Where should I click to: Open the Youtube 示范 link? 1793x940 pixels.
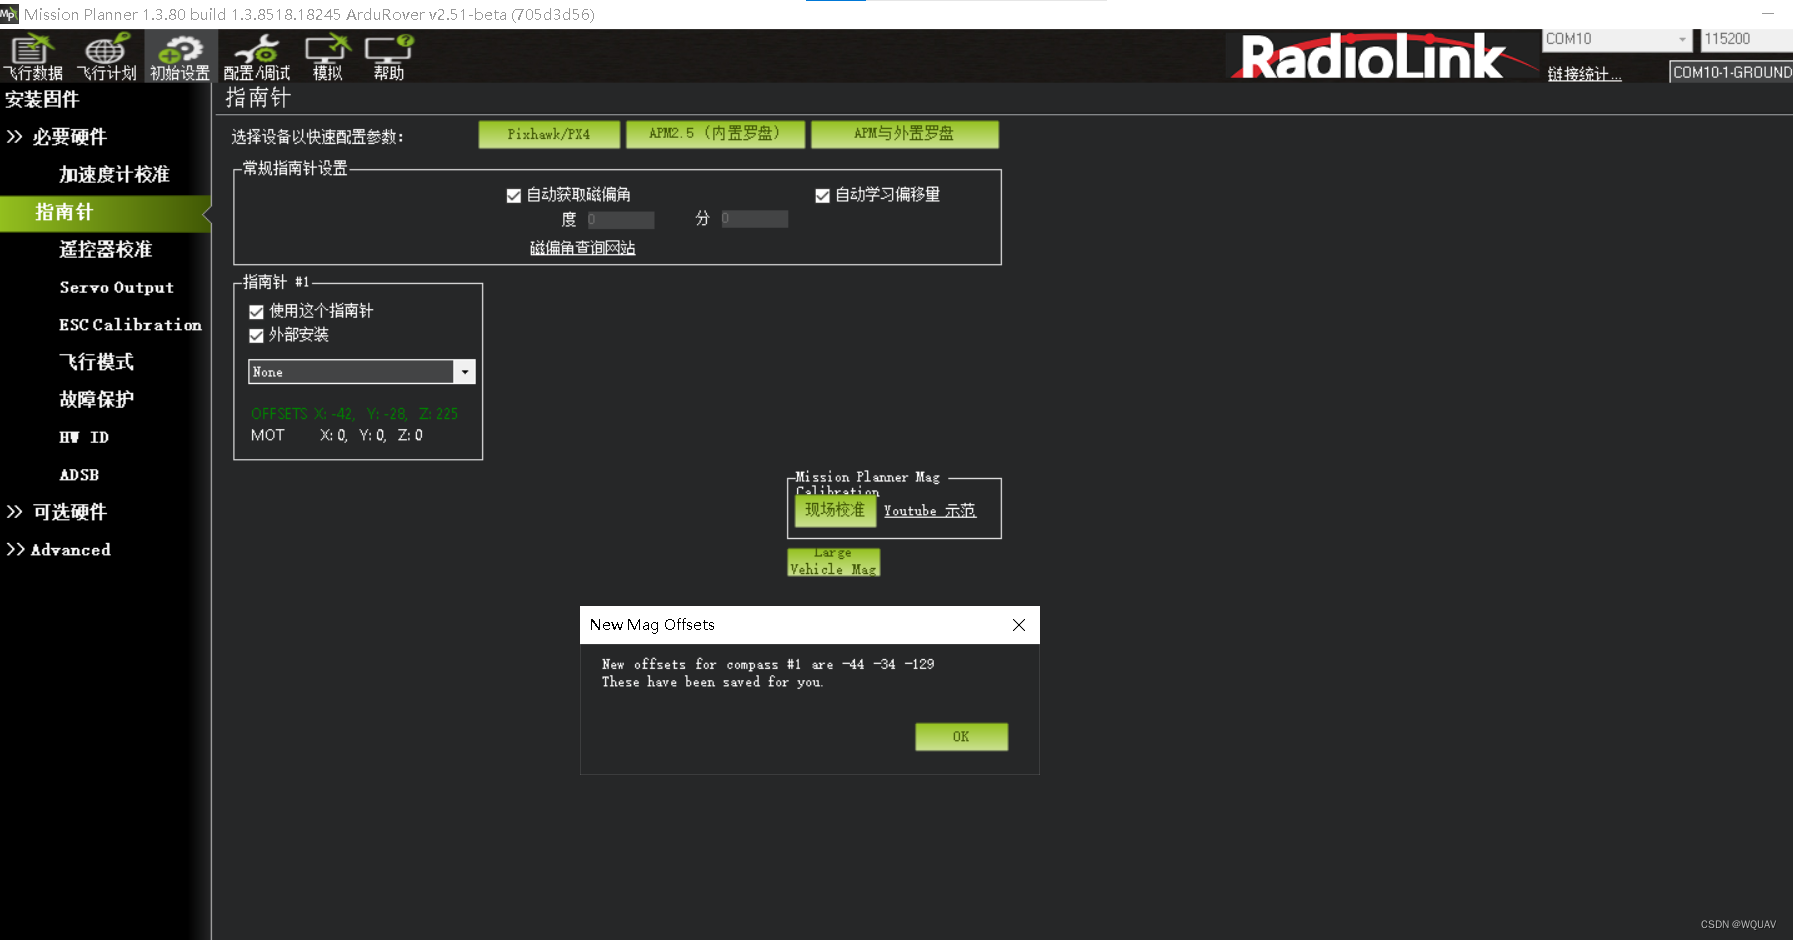[x=930, y=511]
